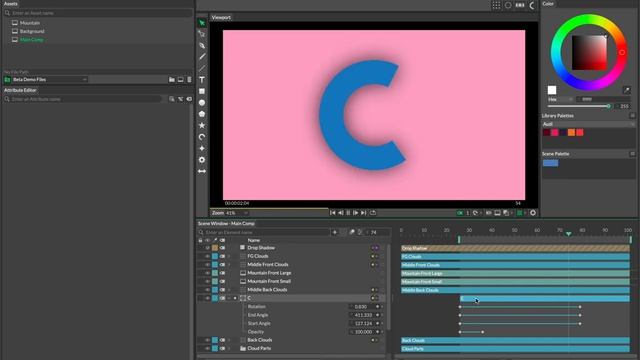
Task: Select the Pen tool
Action: (x=202, y=45)
